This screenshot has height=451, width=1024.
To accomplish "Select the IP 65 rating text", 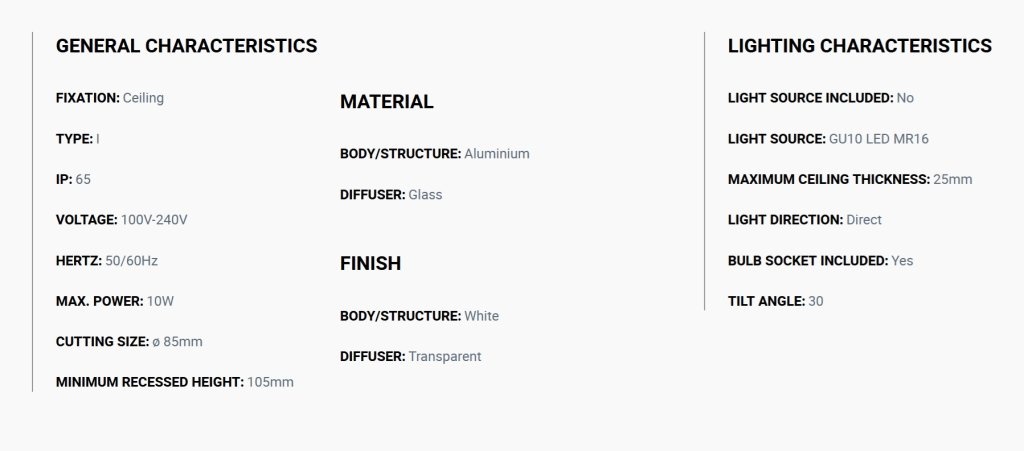I will pos(73,179).
